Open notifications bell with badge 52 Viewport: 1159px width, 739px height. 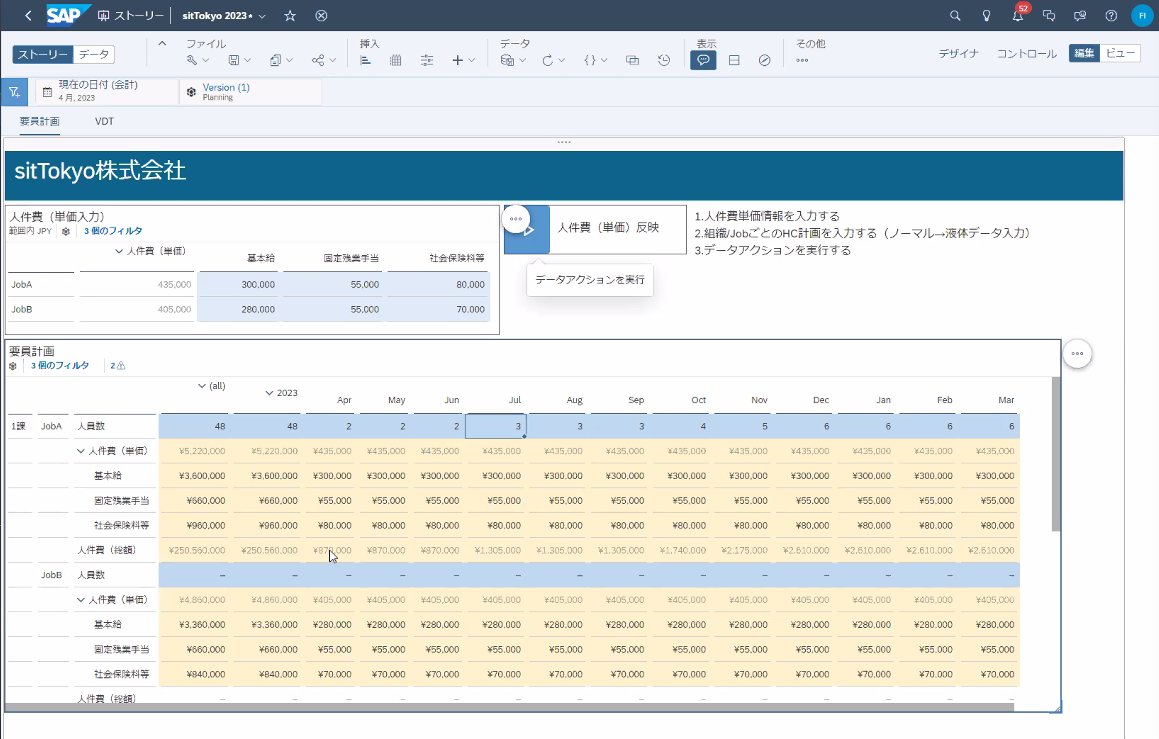[x=1019, y=15]
